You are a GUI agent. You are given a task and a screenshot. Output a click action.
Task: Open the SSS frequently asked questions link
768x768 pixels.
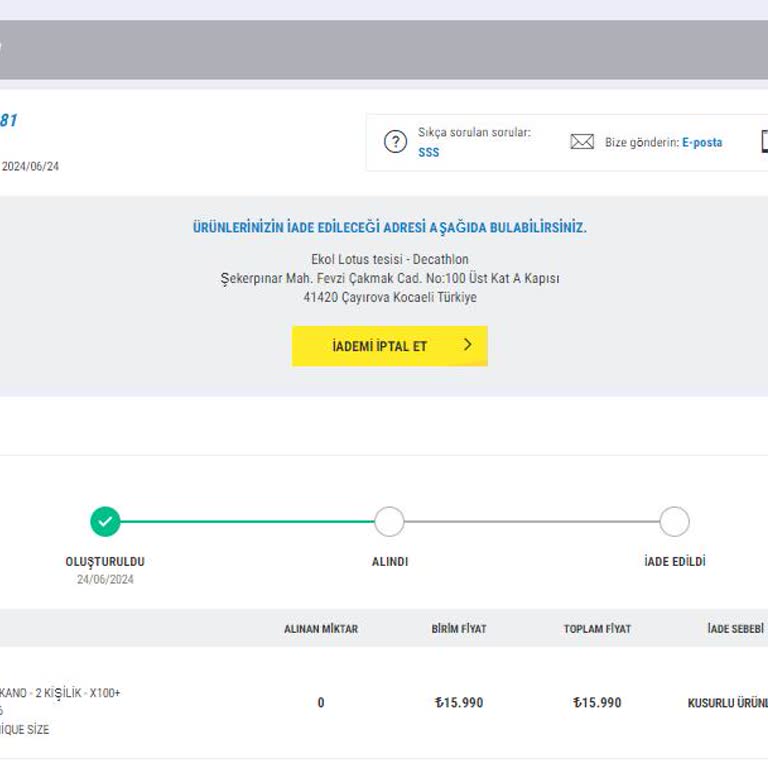[428, 152]
